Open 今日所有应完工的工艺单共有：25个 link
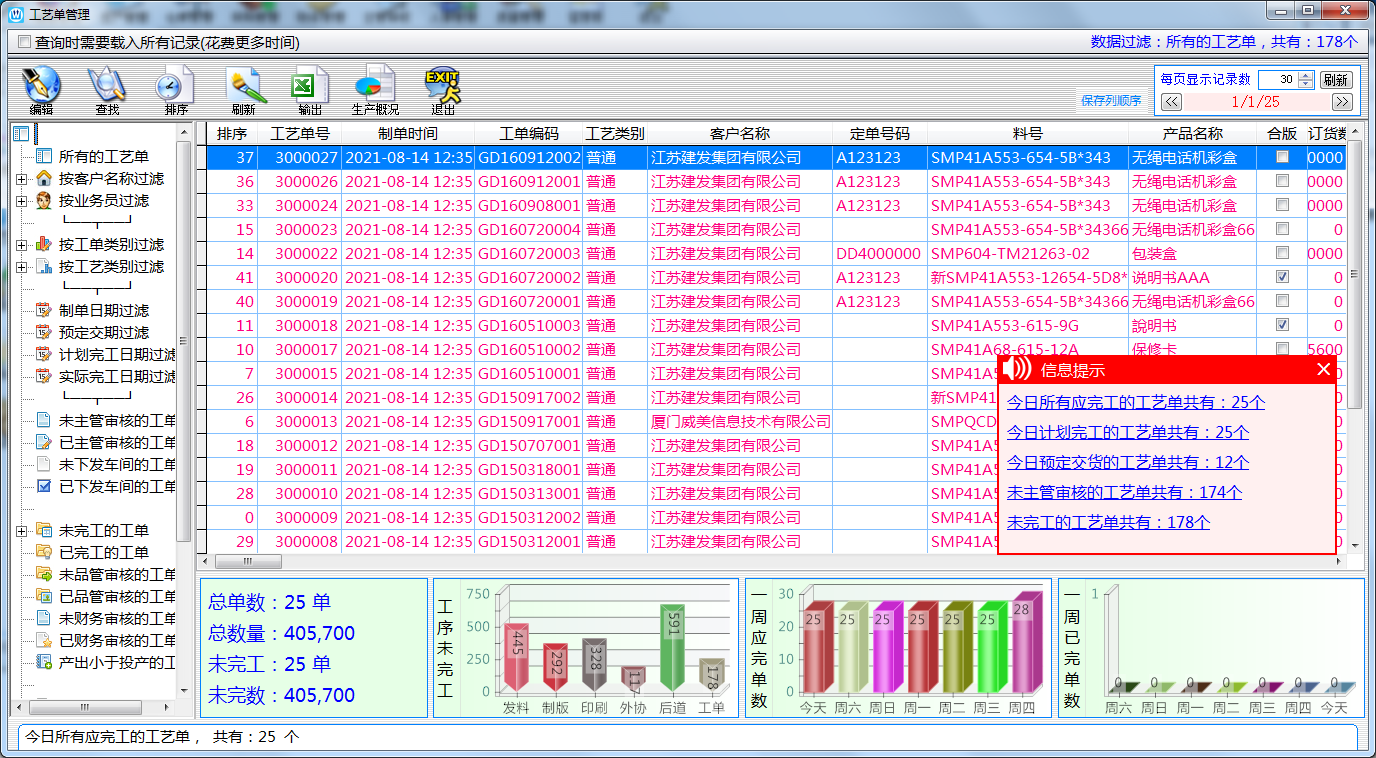The width and height of the screenshot is (1376, 758). pyautogui.click(x=1135, y=402)
